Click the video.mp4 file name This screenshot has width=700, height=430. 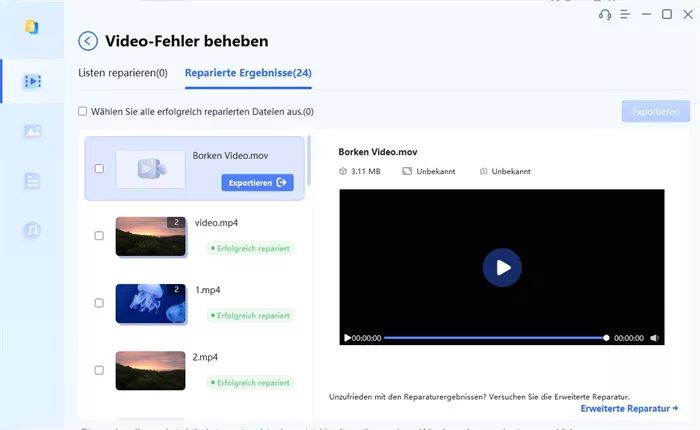click(217, 222)
